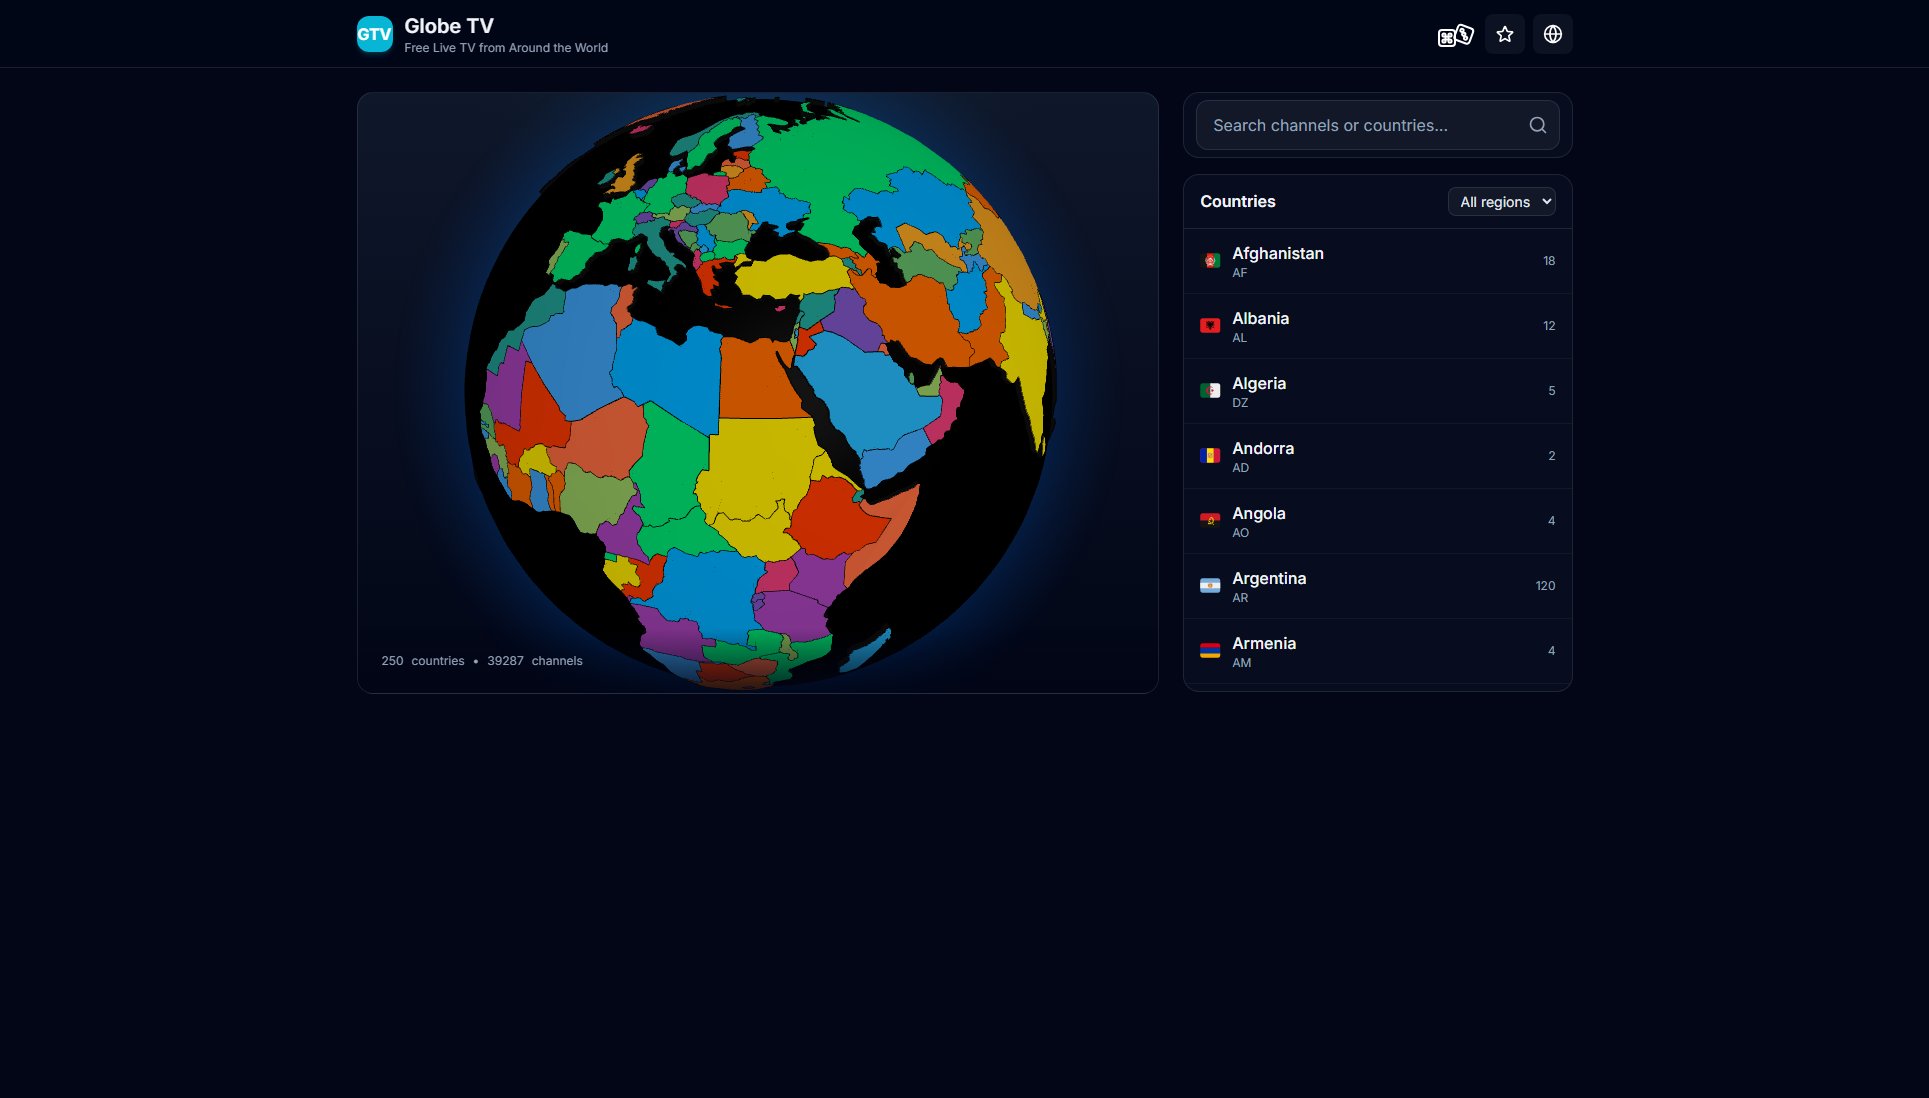The image size is (1929, 1098).
Task: Focus the Search channels or countries field
Action: point(1377,125)
